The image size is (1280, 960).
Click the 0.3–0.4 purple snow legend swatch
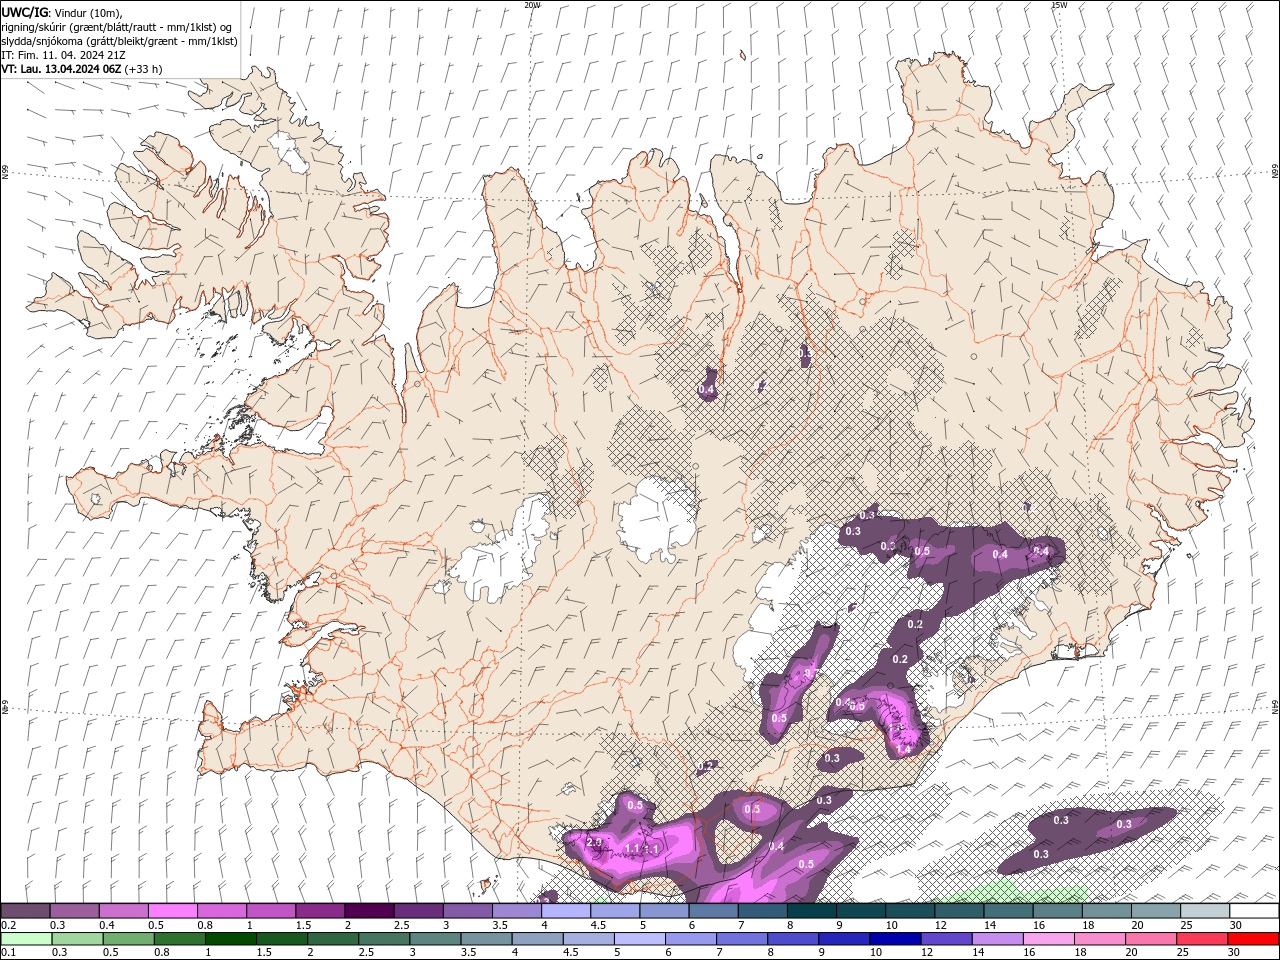[74, 910]
